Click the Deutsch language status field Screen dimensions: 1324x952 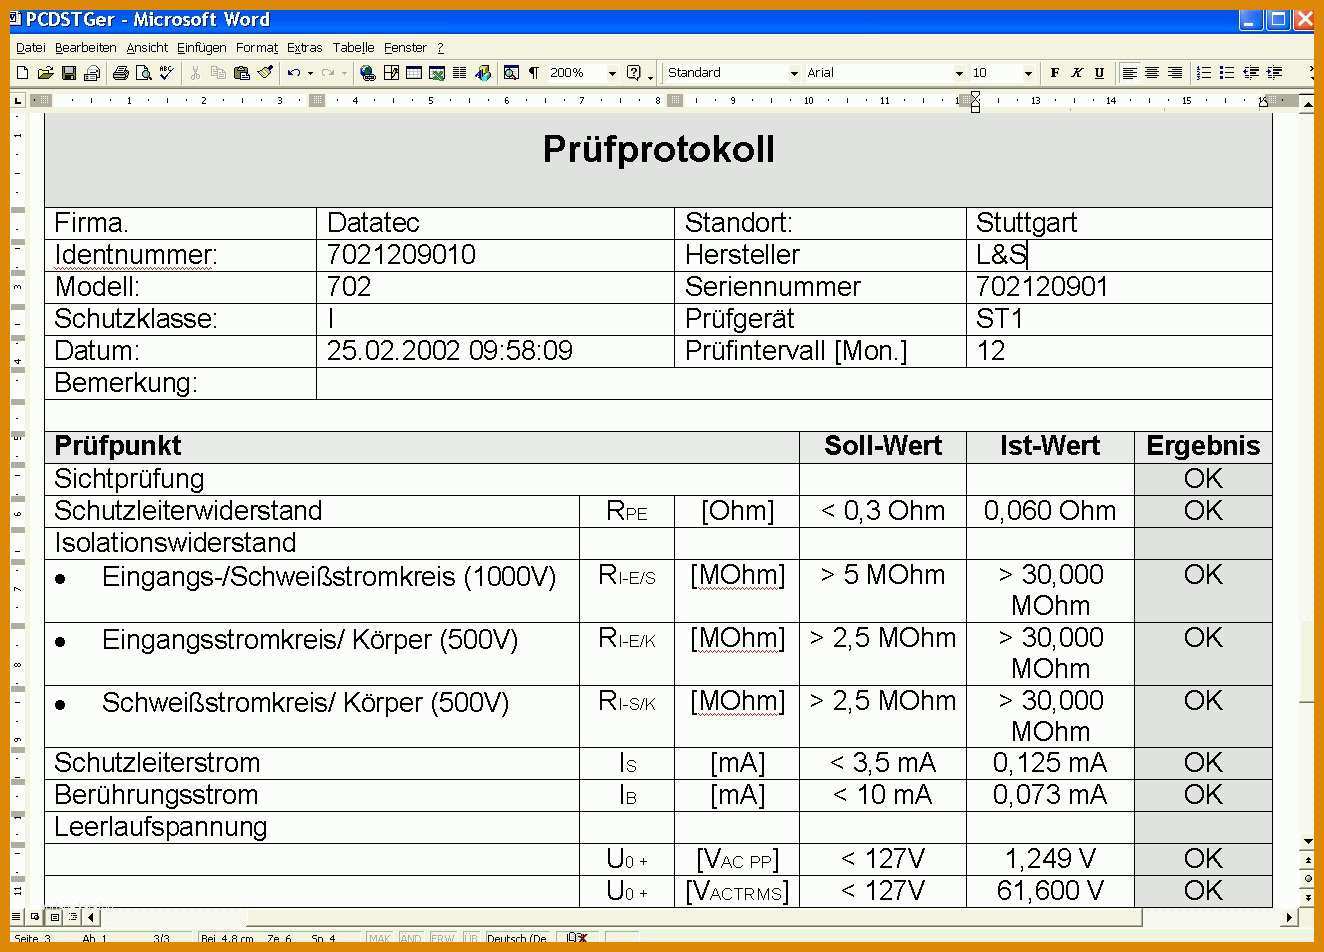coord(516,939)
